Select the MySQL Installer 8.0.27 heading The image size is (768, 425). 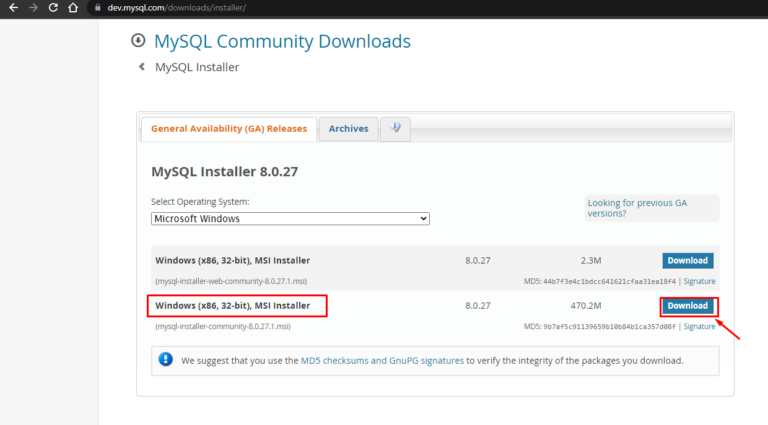click(x=224, y=172)
